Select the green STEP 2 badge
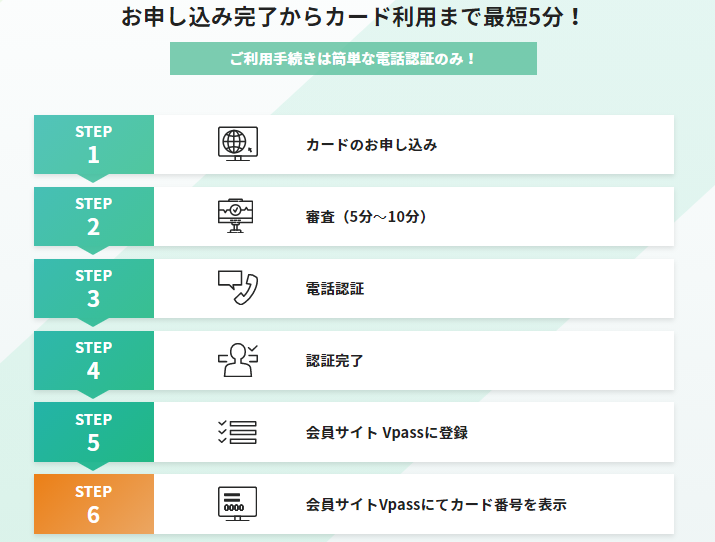 (x=94, y=217)
